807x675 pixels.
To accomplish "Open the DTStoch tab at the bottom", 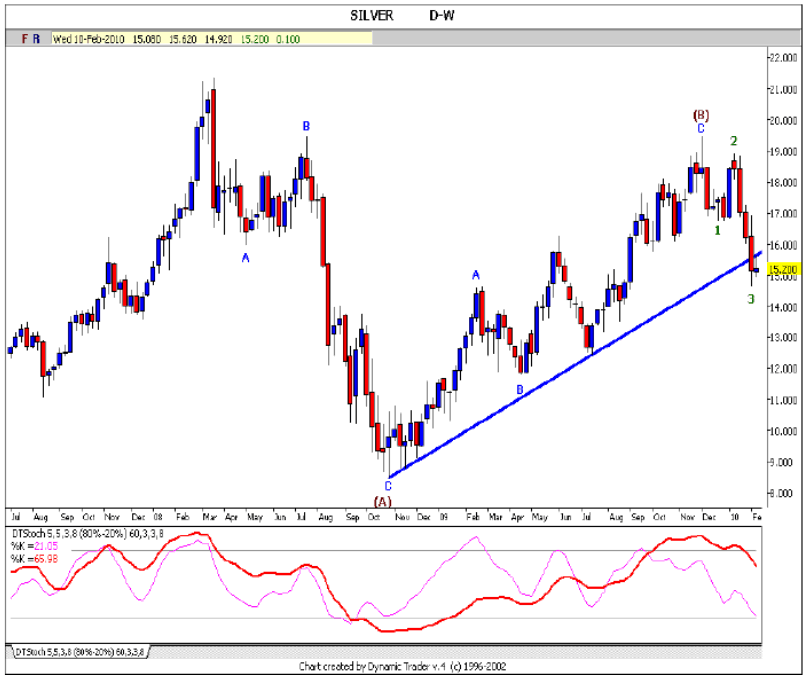I will click(78, 651).
